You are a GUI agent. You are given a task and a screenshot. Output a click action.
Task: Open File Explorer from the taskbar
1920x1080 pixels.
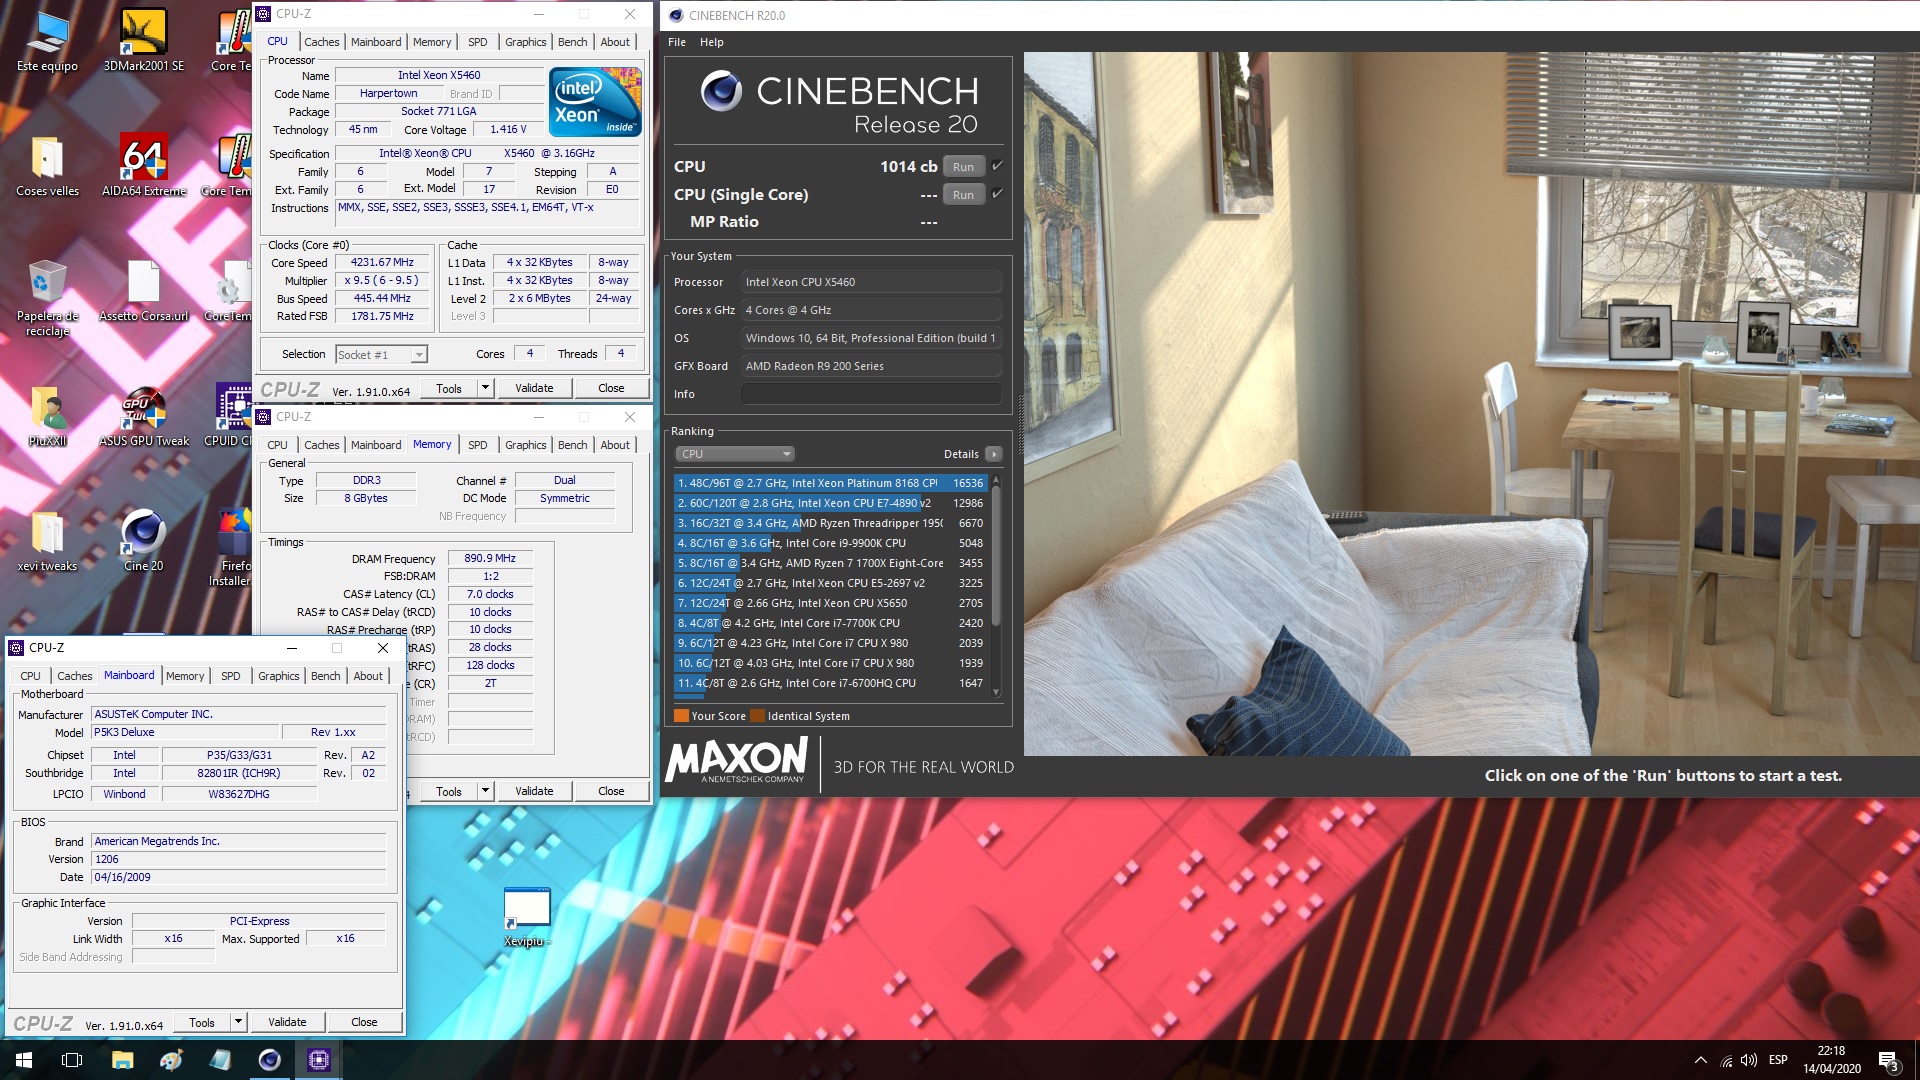pos(122,1060)
